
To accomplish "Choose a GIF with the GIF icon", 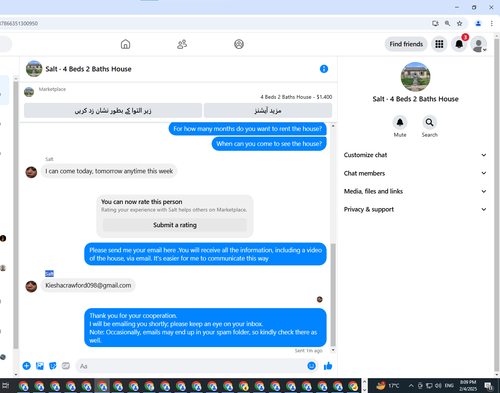I will pos(66,366).
